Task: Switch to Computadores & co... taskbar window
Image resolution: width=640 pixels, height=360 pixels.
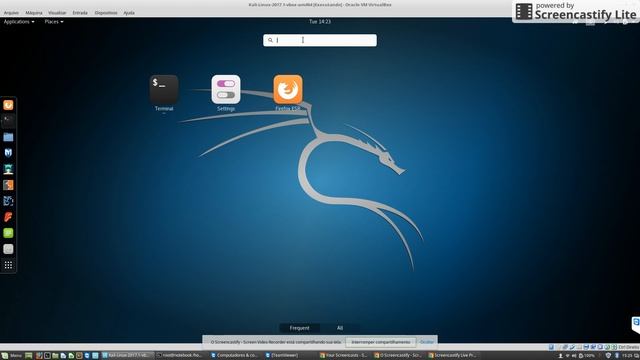Action: click(236, 356)
